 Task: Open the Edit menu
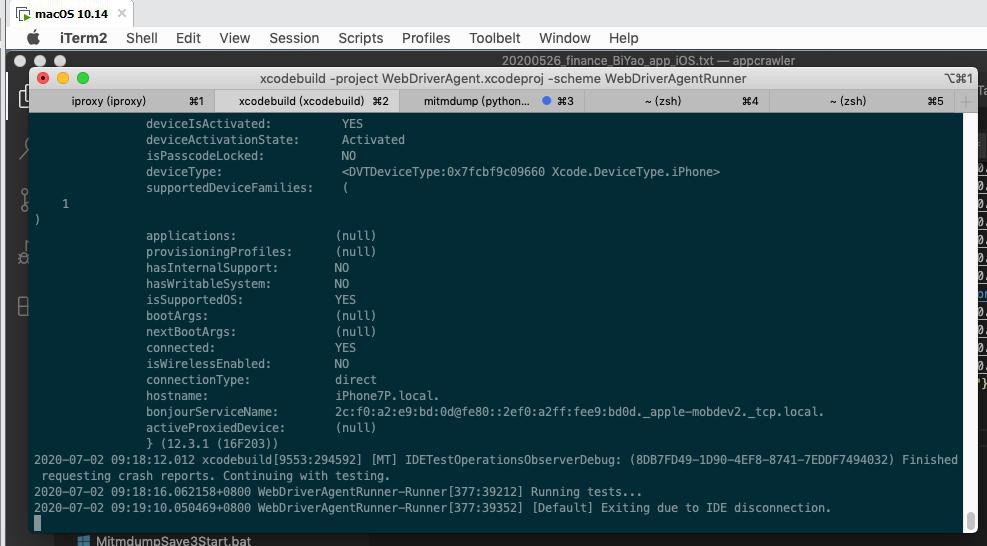pyautogui.click(x=188, y=38)
